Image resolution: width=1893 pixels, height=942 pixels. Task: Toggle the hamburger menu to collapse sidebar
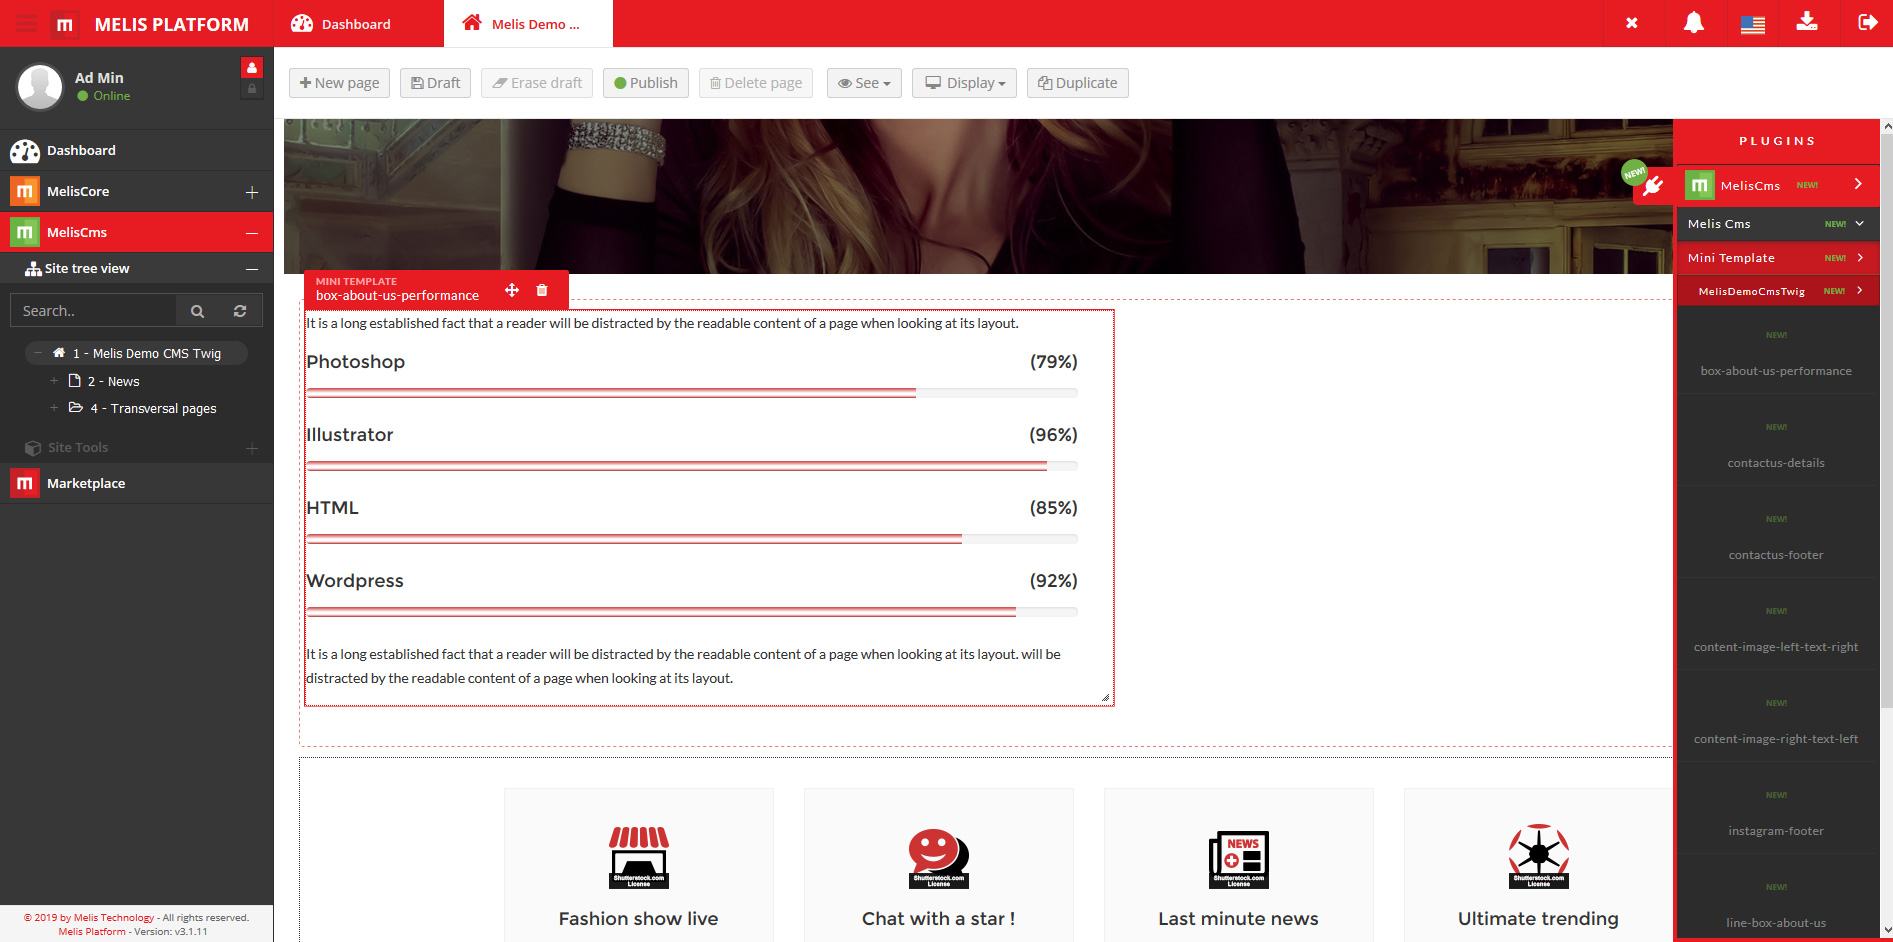pos(26,24)
